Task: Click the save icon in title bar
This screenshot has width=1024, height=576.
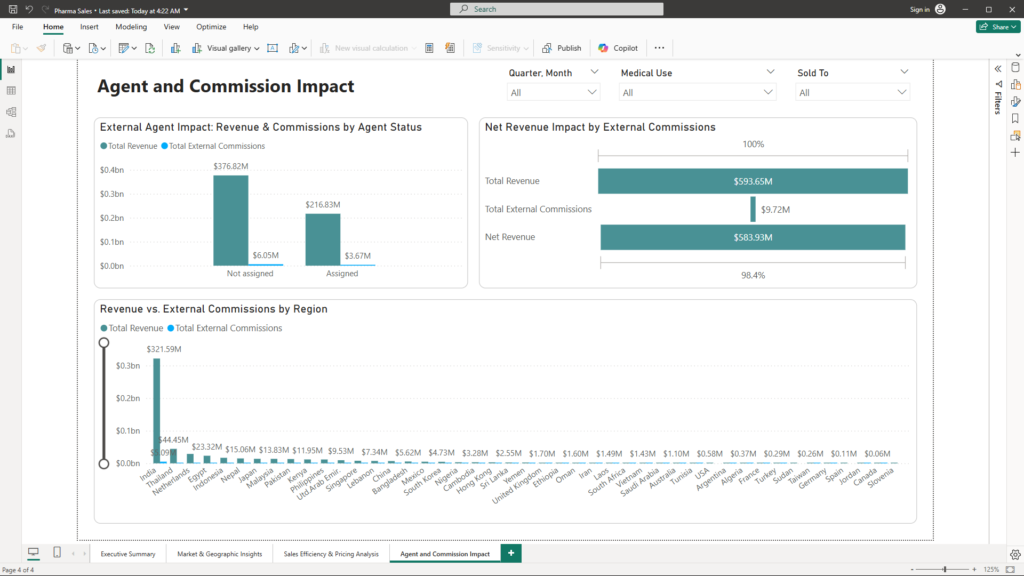Action: (12, 9)
